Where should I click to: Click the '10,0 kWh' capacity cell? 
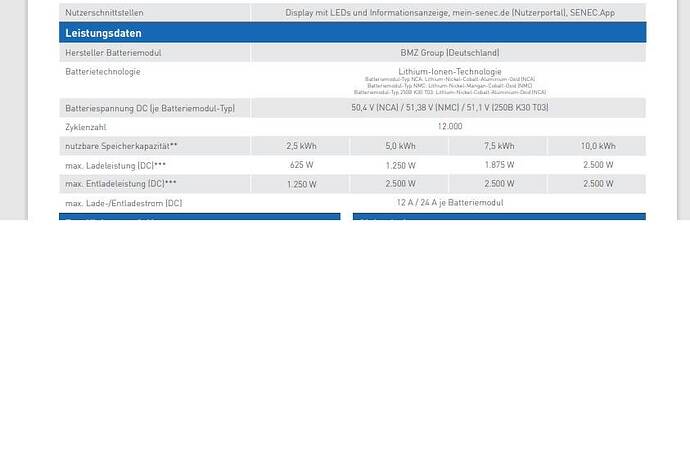click(x=598, y=146)
